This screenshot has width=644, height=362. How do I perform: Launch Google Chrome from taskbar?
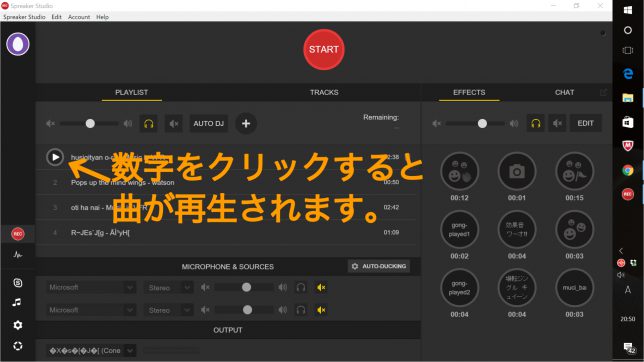click(628, 170)
